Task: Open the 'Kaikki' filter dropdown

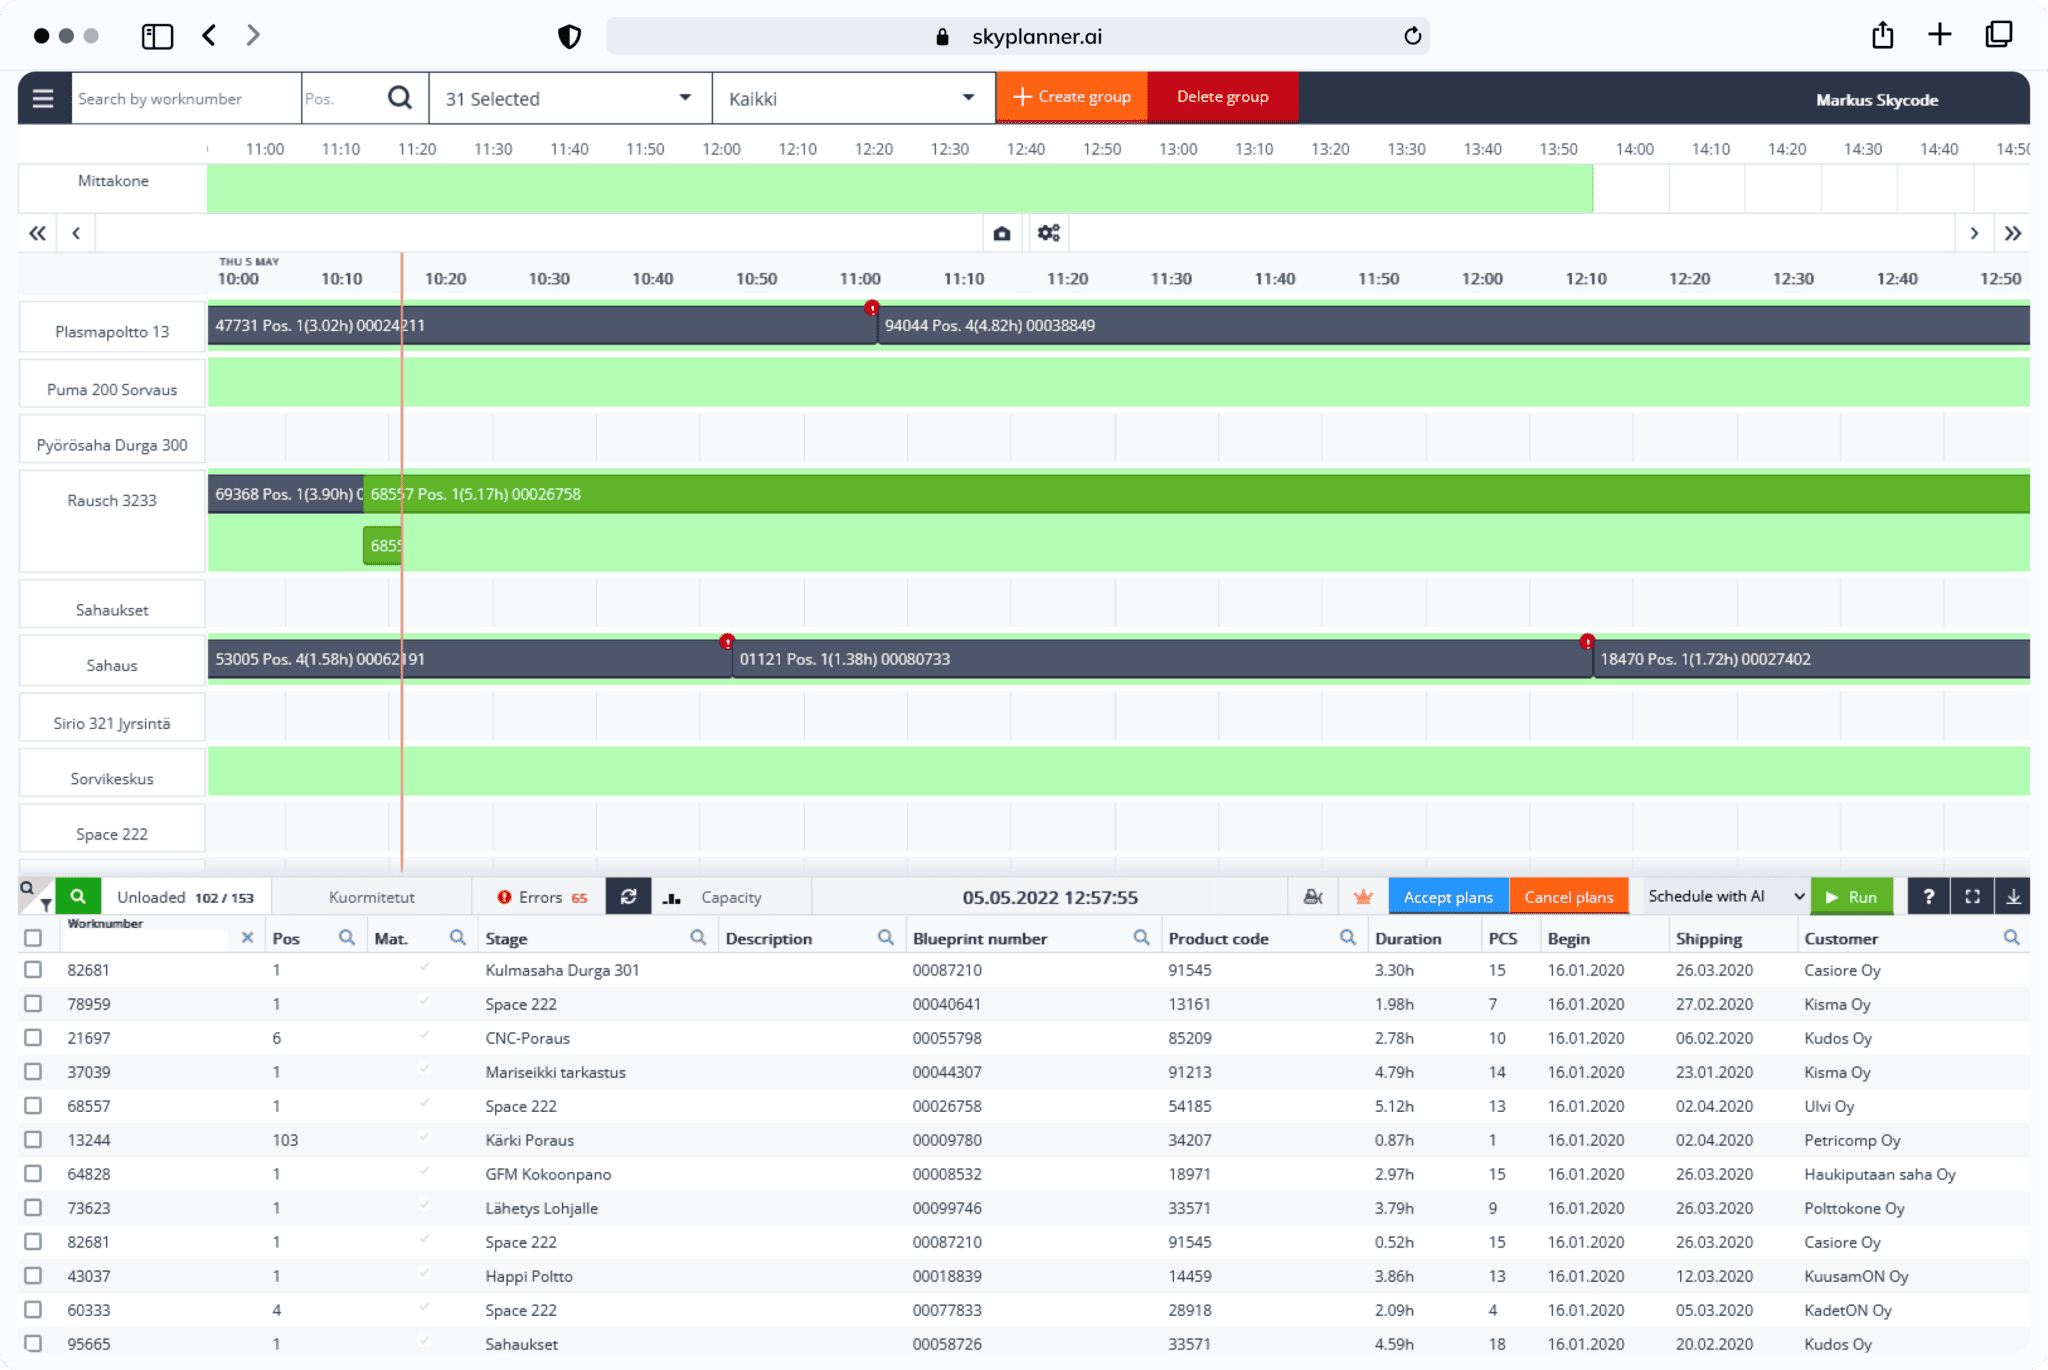Action: (851, 97)
